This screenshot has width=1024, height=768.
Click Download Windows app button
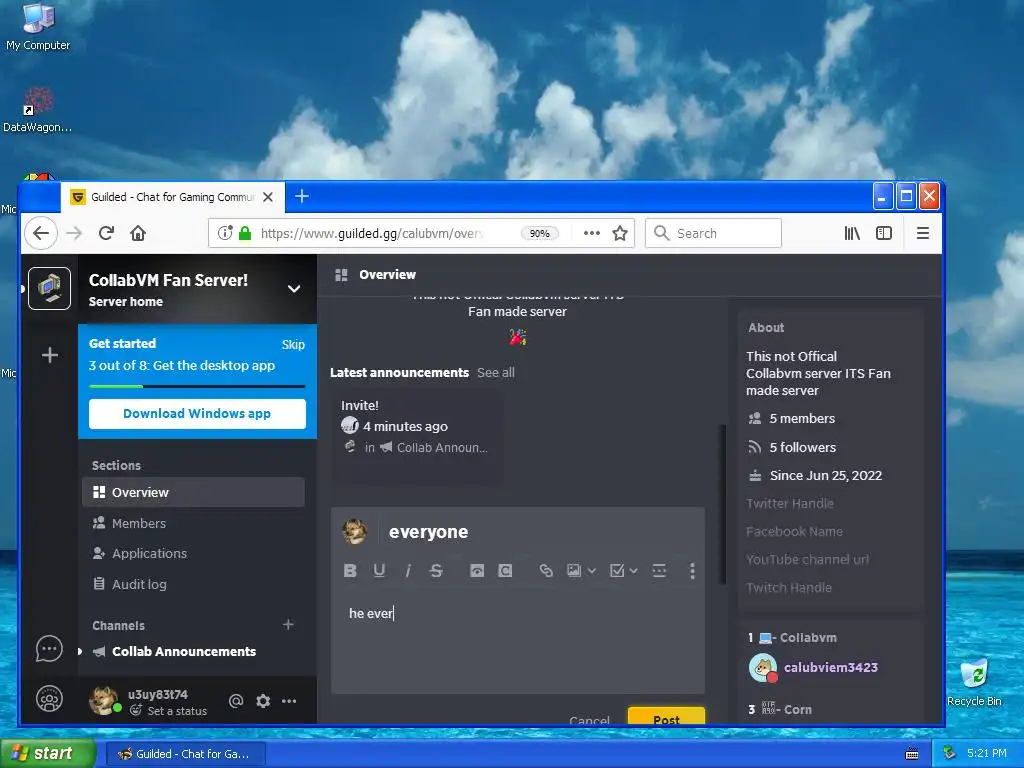[x=197, y=414]
